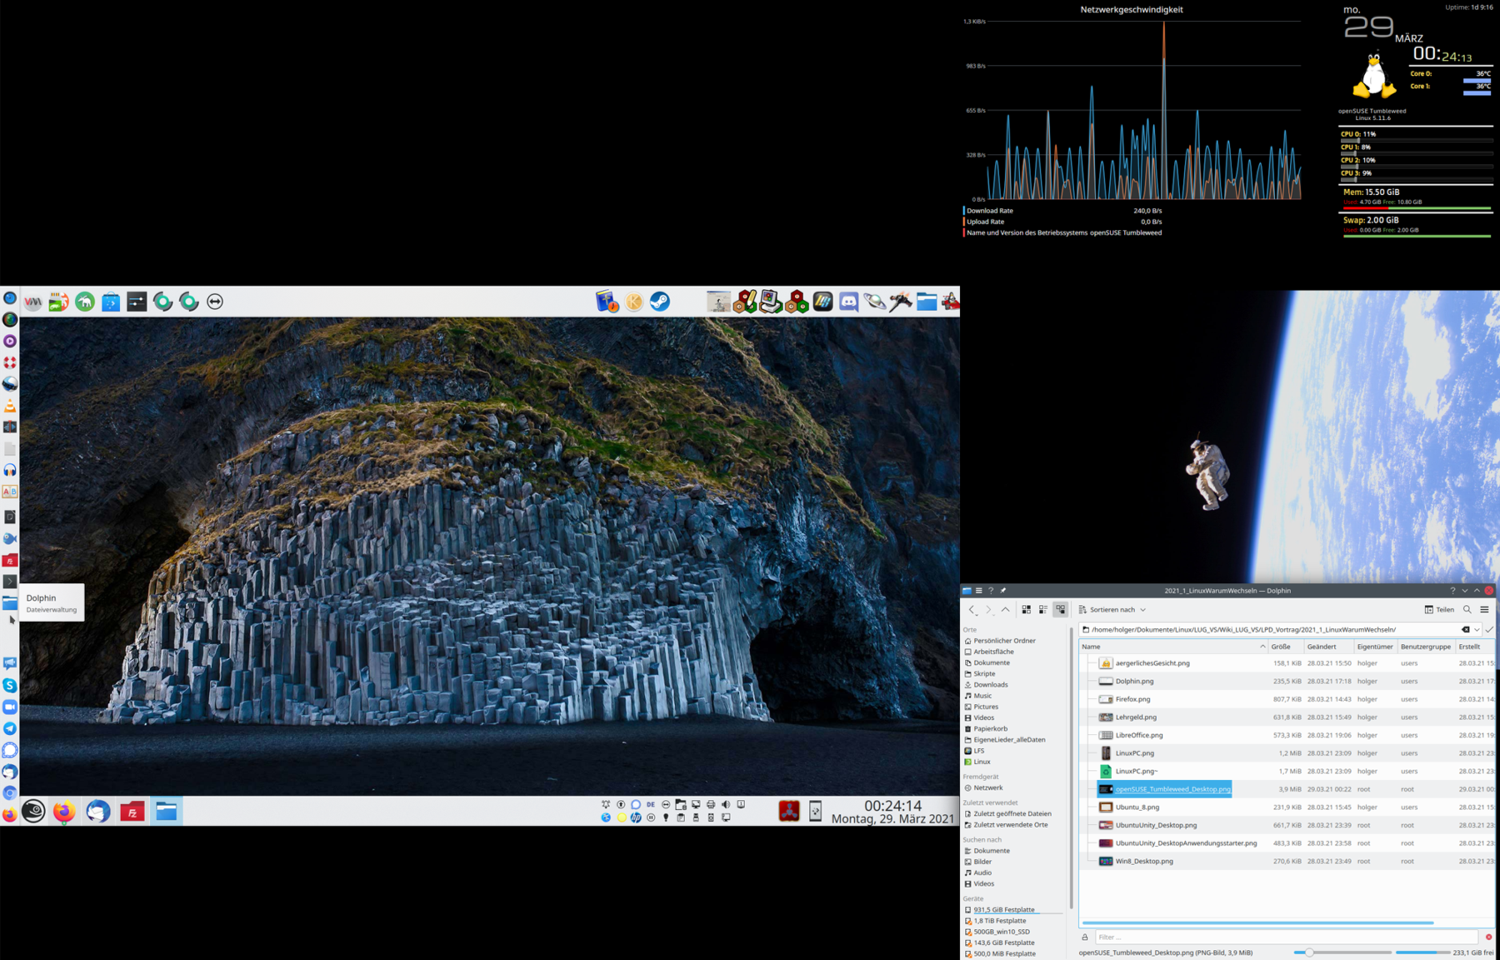
Task: Open FileZilla from the bottom taskbar
Action: point(132,812)
